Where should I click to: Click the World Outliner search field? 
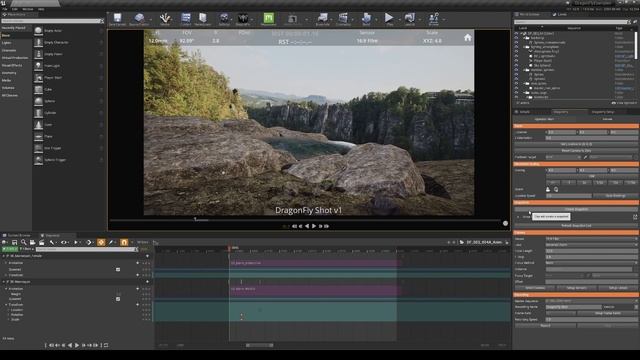[572, 22]
